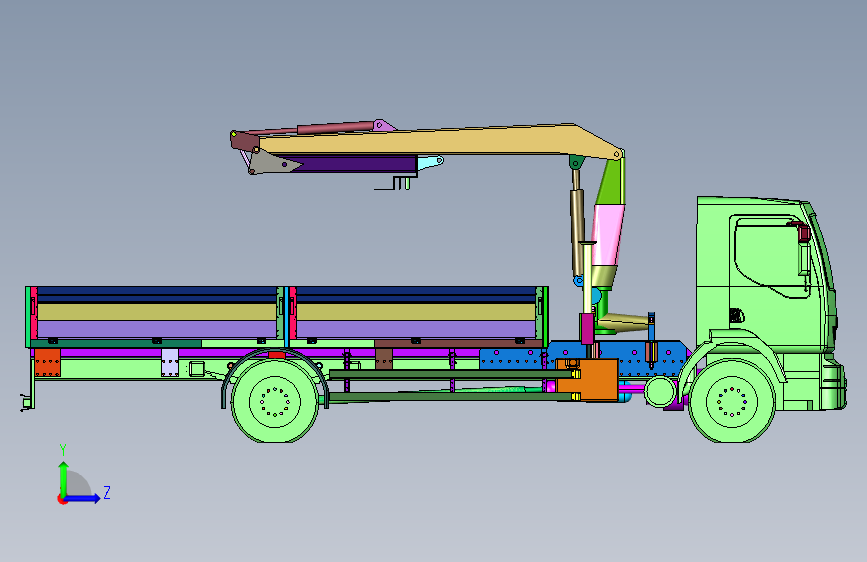Click the front wheel of the truck

pyautogui.click(x=732, y=402)
